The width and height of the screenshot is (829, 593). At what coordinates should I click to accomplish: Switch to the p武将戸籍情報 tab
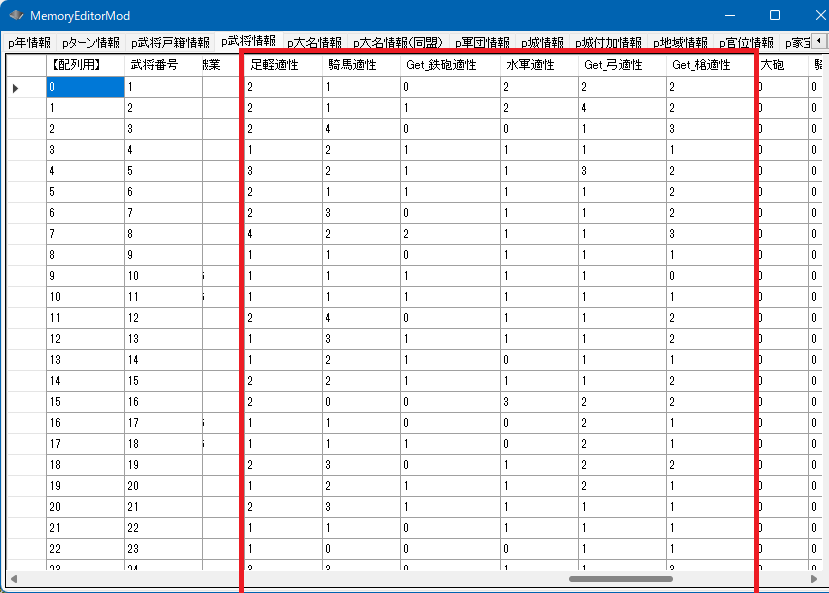coord(170,43)
